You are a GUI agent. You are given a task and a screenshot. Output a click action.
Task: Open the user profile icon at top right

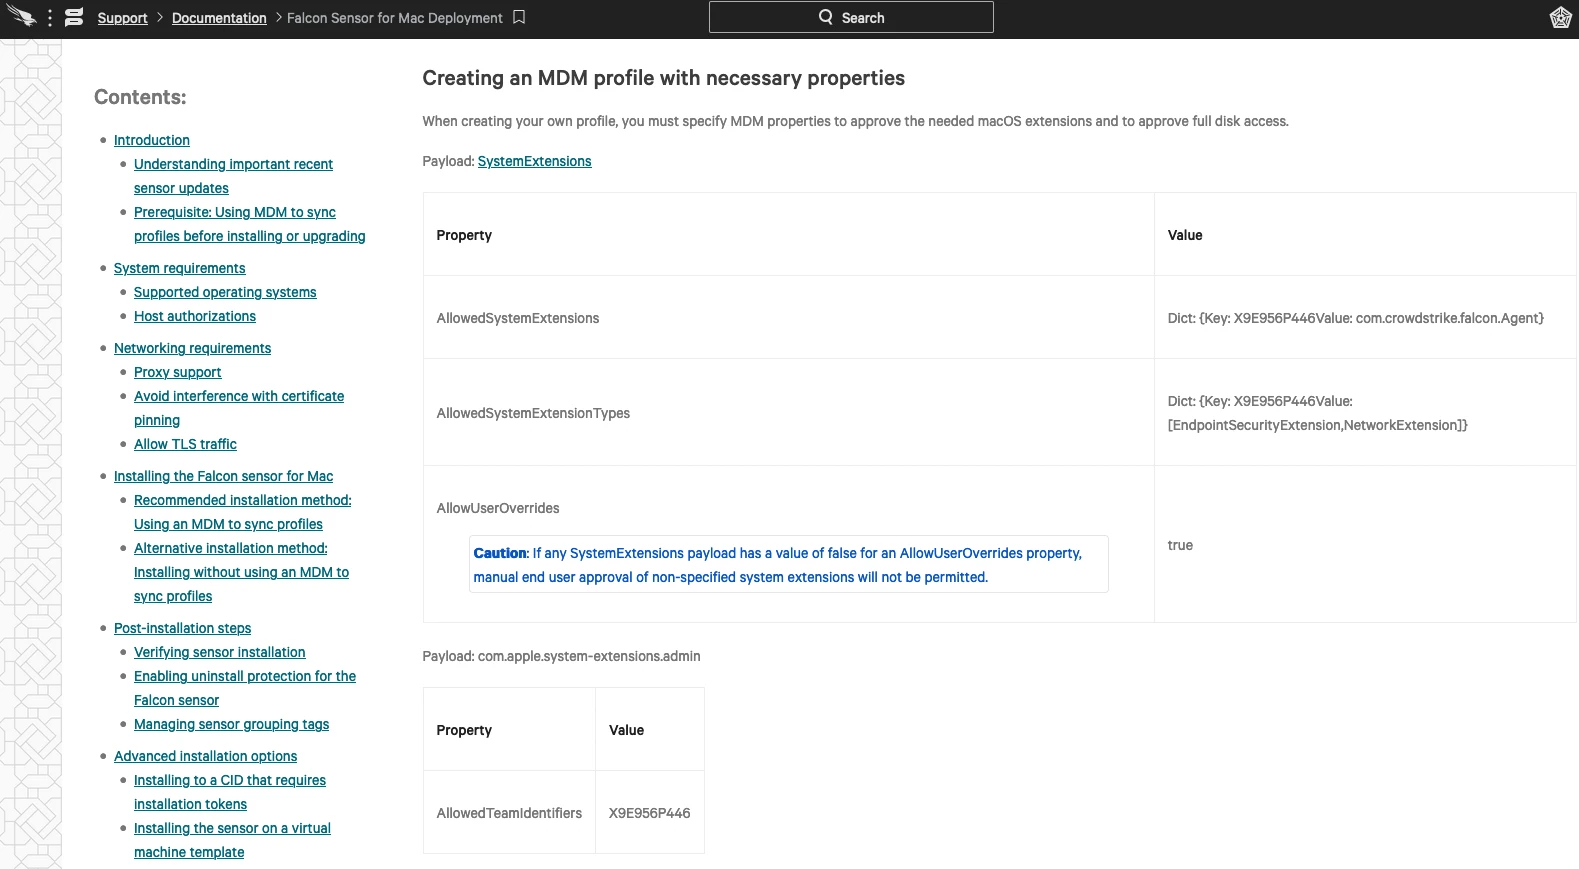point(1560,18)
